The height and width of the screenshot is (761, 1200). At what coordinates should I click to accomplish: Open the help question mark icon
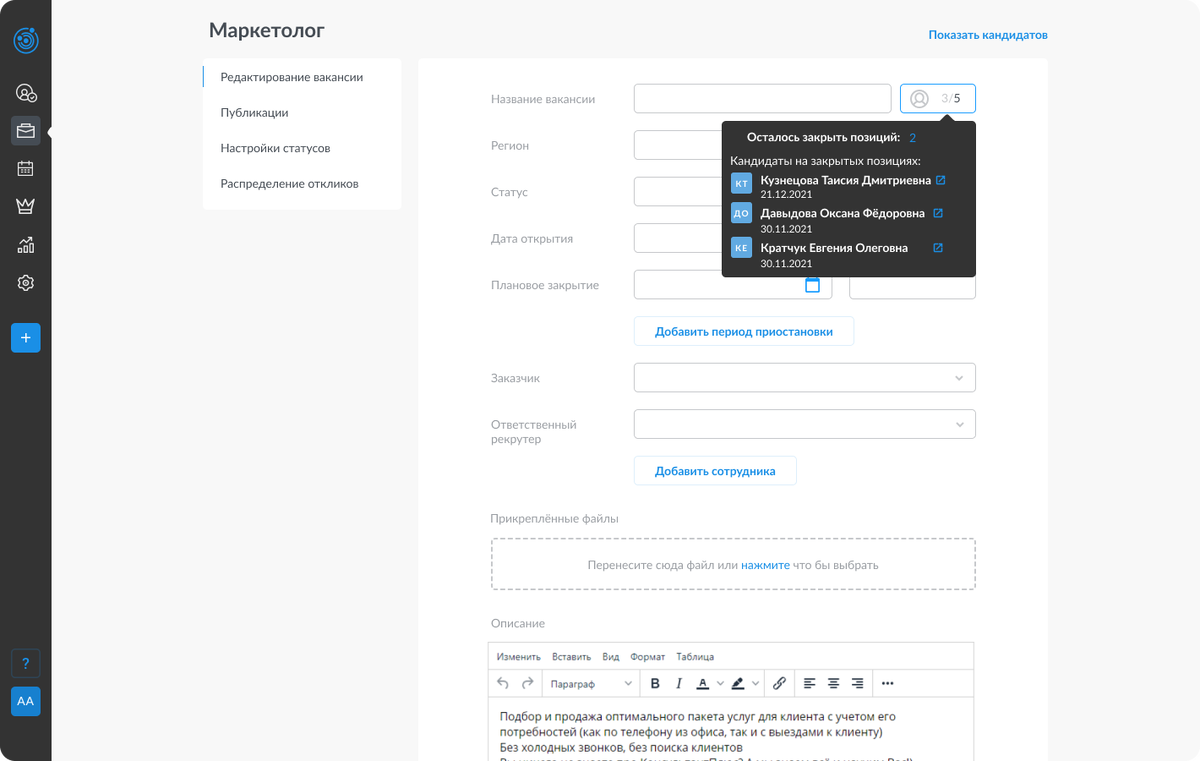[26, 663]
